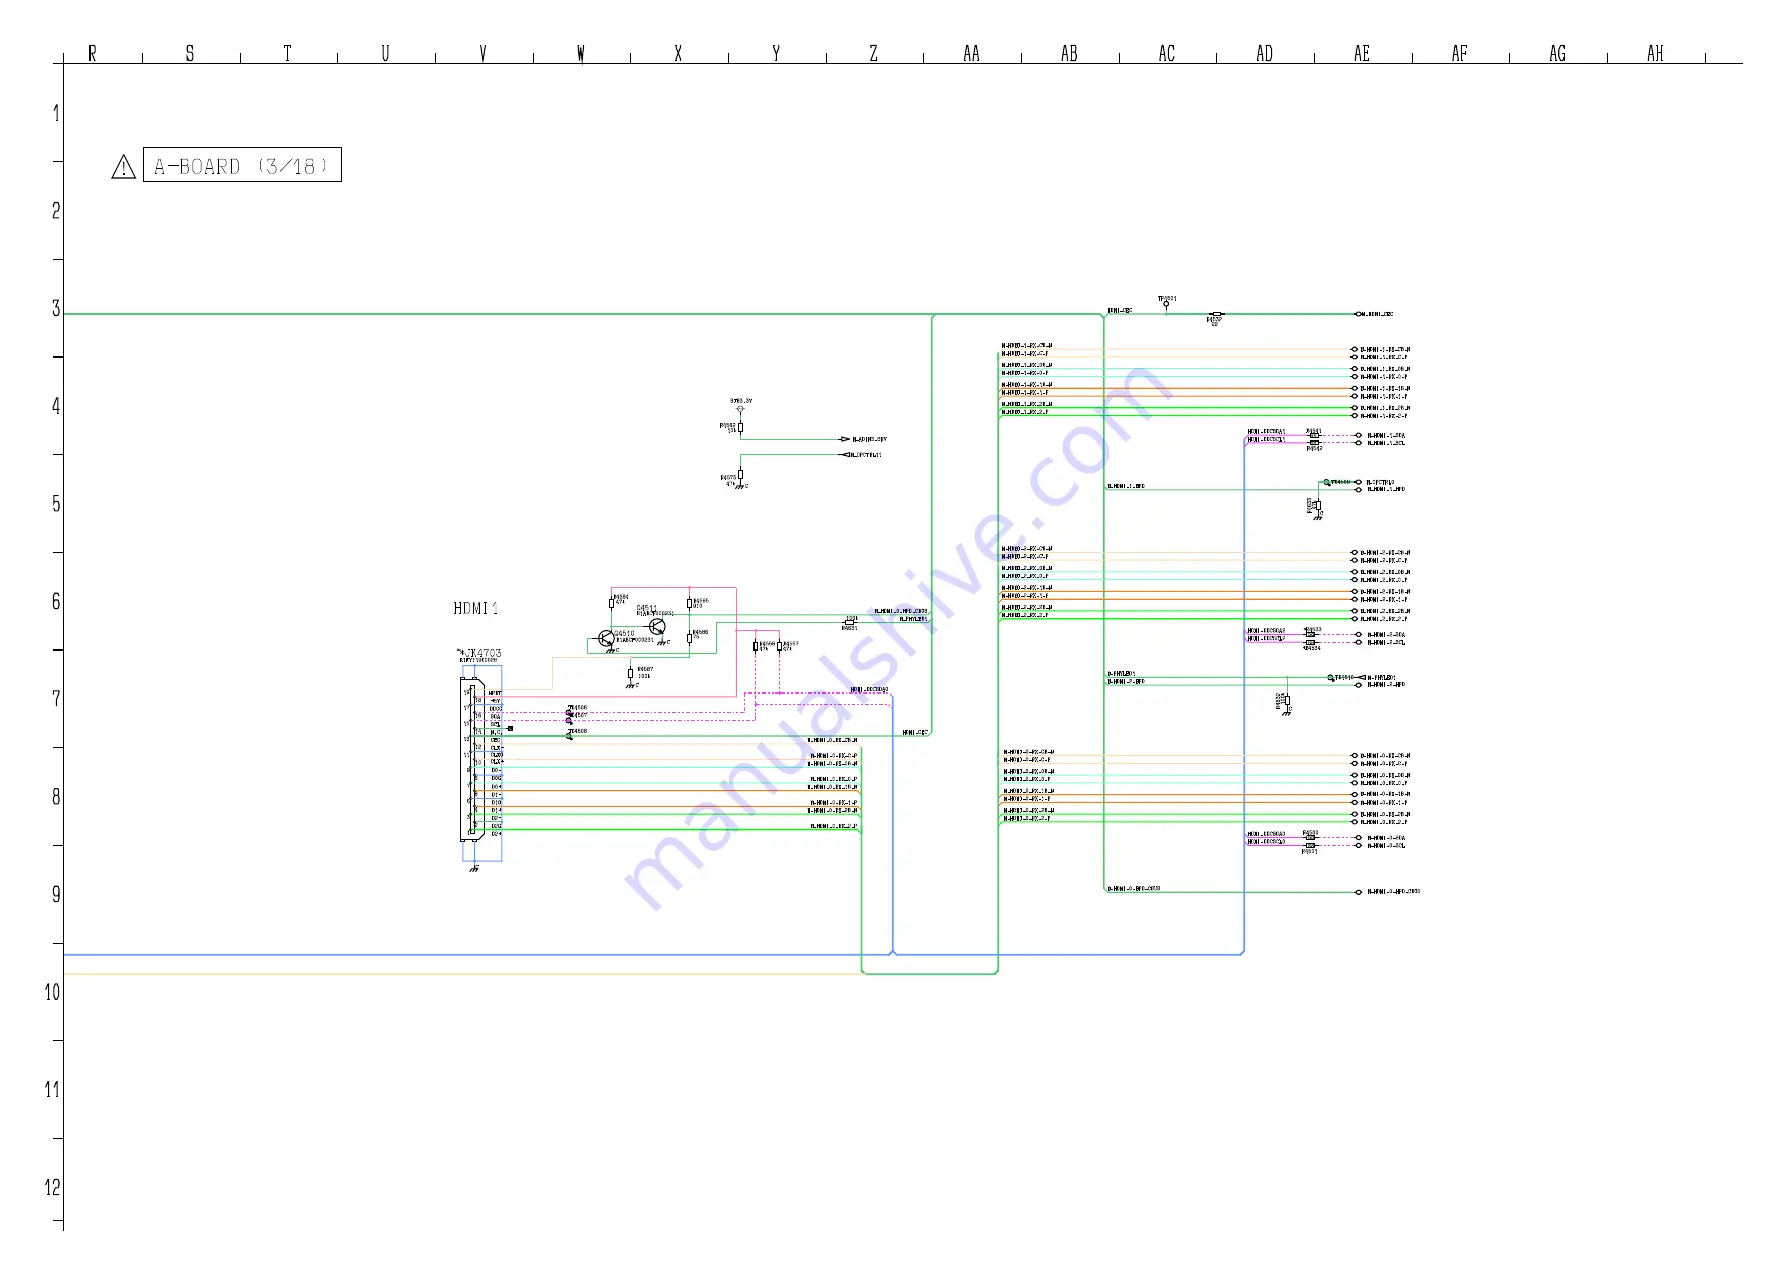Click the JK4703 connector reference label
The width and height of the screenshot is (1787, 1263).
pos(480,653)
